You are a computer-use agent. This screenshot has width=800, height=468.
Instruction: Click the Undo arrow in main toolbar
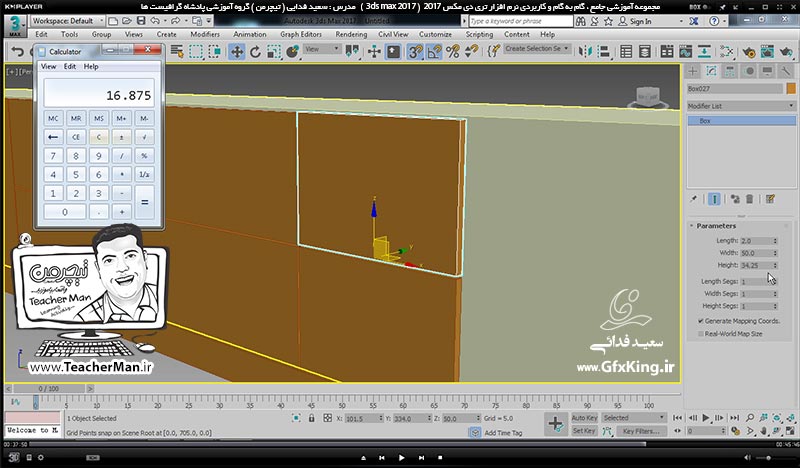click(x=18, y=52)
